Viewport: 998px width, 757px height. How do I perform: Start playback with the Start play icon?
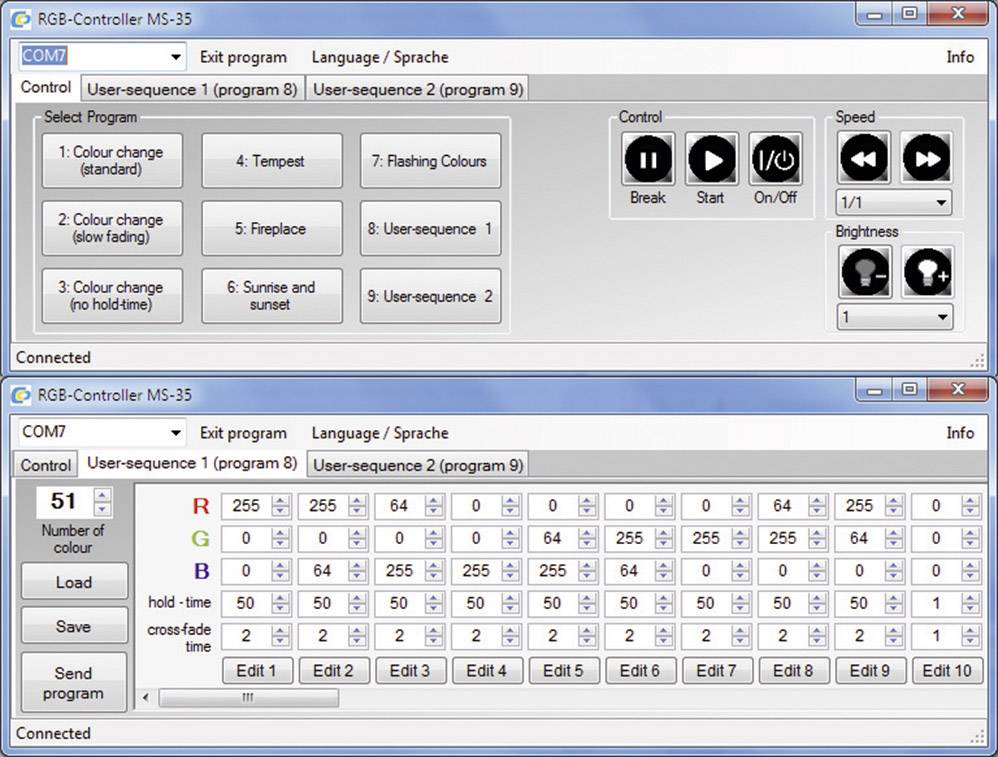(x=711, y=160)
